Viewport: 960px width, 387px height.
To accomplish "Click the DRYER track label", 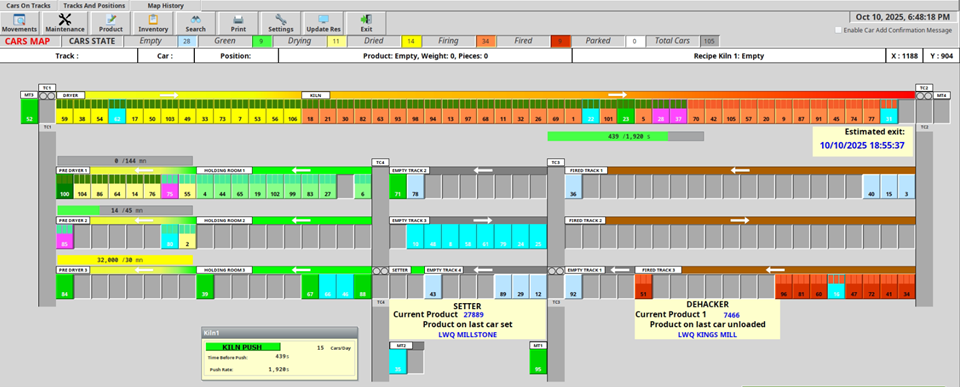I will (x=70, y=95).
